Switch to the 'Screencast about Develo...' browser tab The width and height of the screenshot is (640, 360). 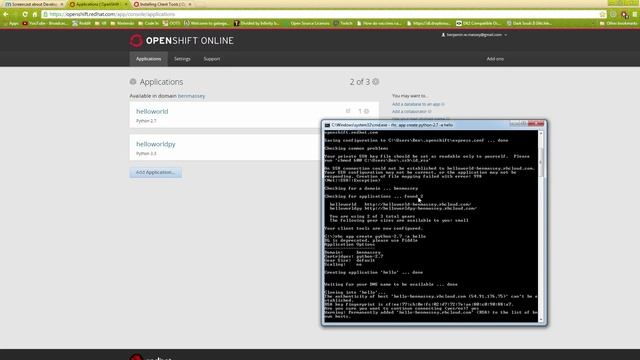[x=34, y=4]
